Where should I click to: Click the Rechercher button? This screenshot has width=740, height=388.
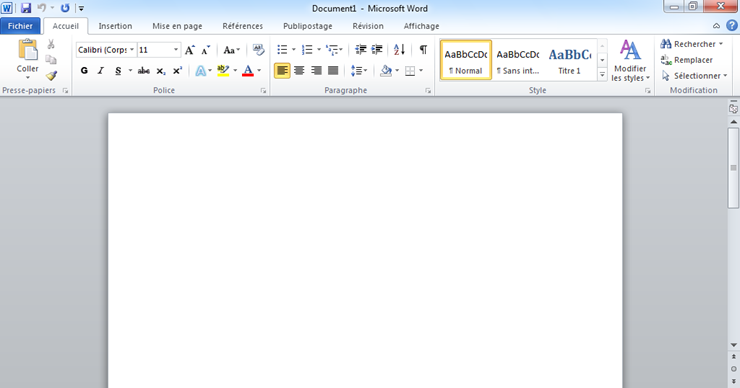click(x=691, y=44)
